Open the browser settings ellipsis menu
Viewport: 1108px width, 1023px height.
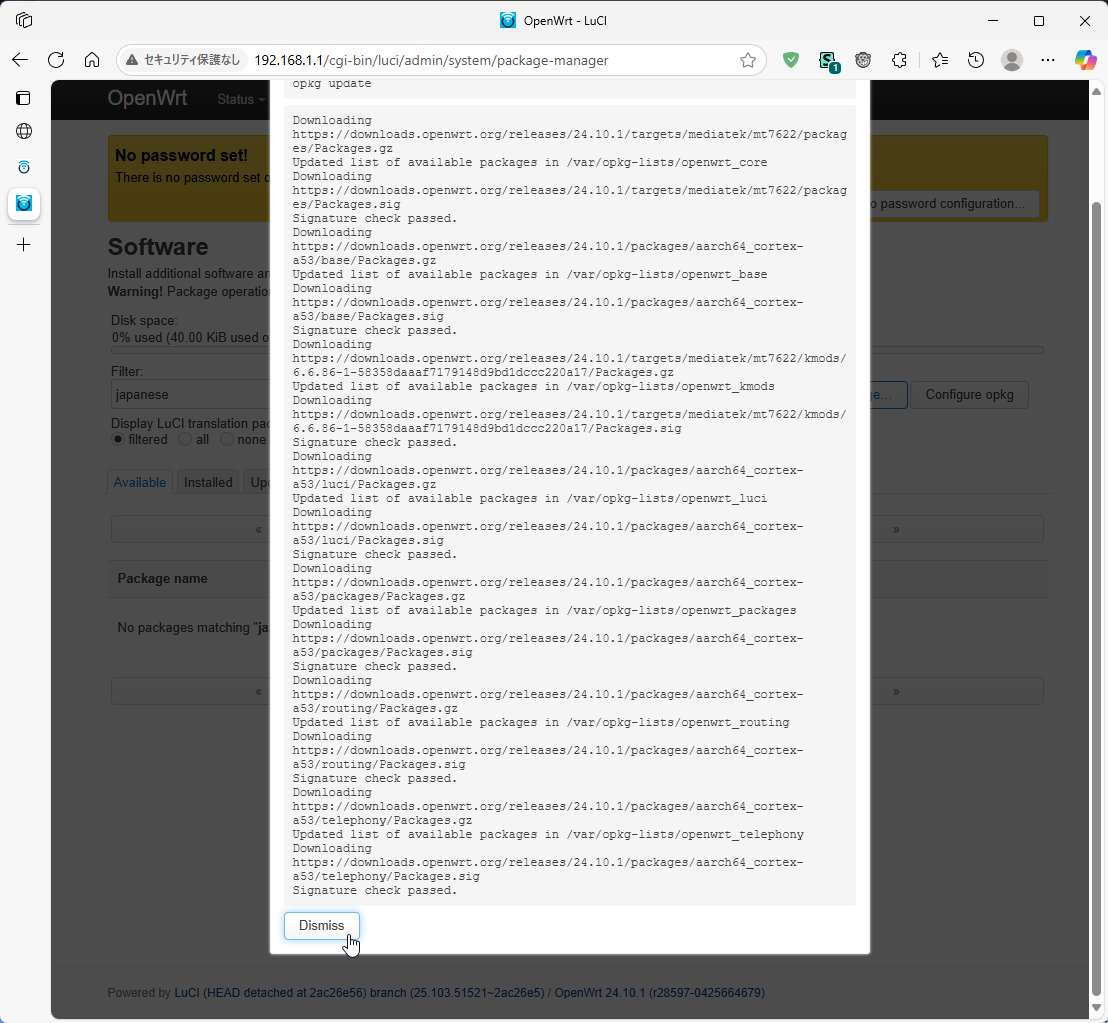point(1047,60)
